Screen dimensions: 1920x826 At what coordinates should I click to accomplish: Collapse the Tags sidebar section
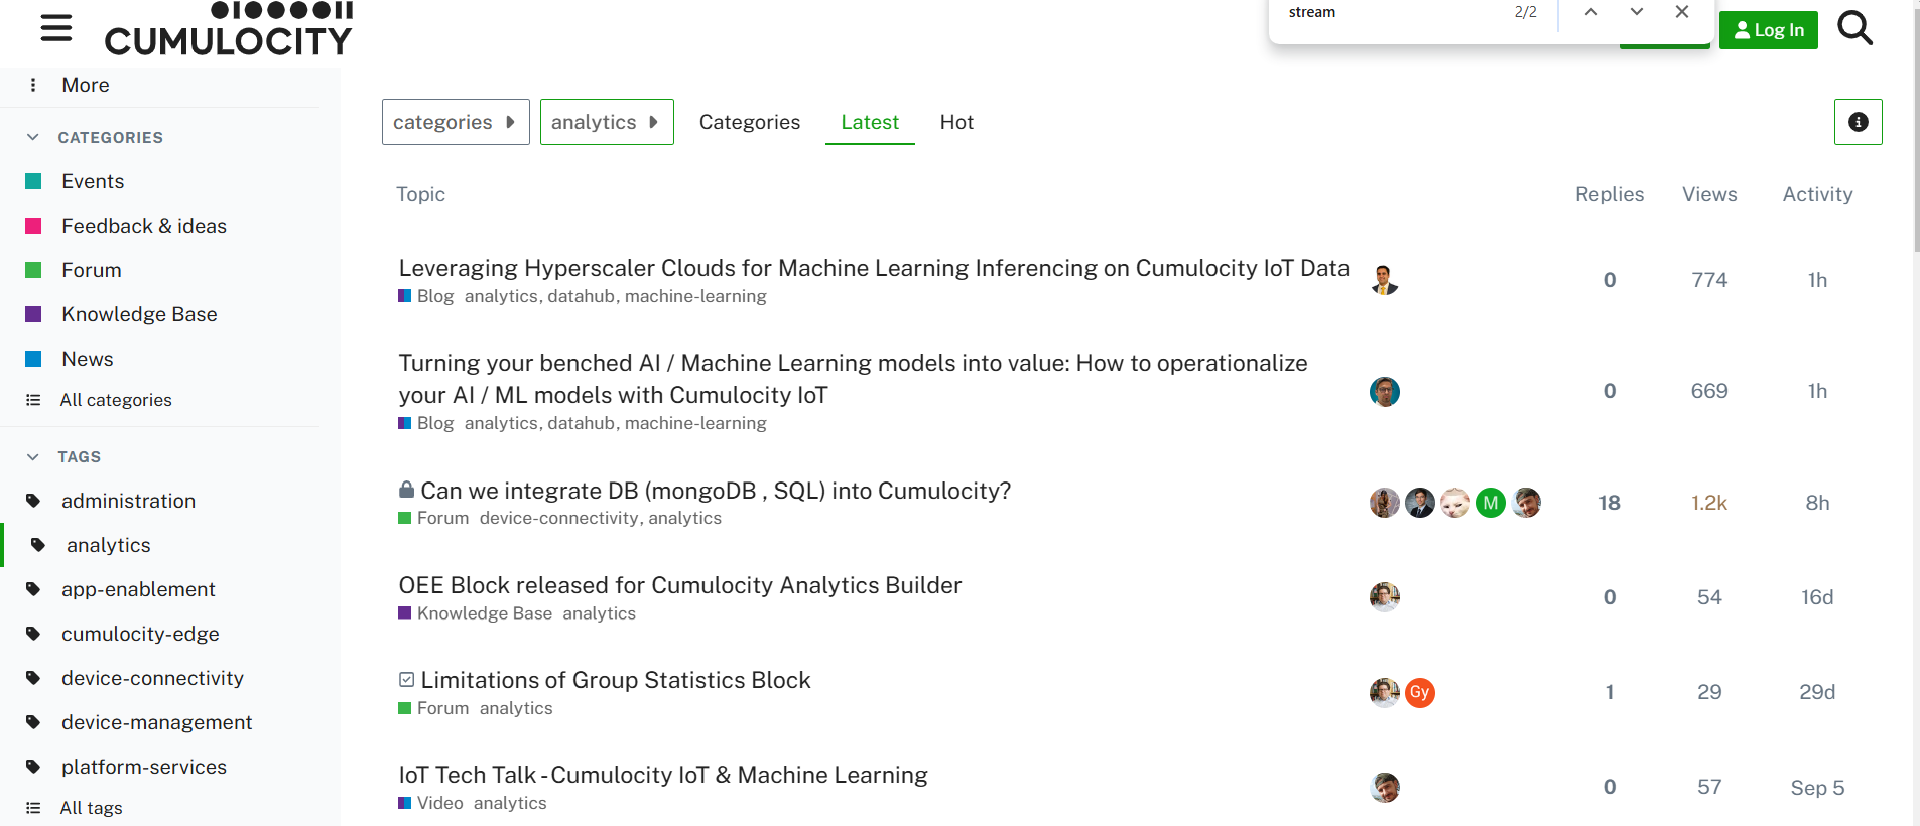click(x=33, y=456)
